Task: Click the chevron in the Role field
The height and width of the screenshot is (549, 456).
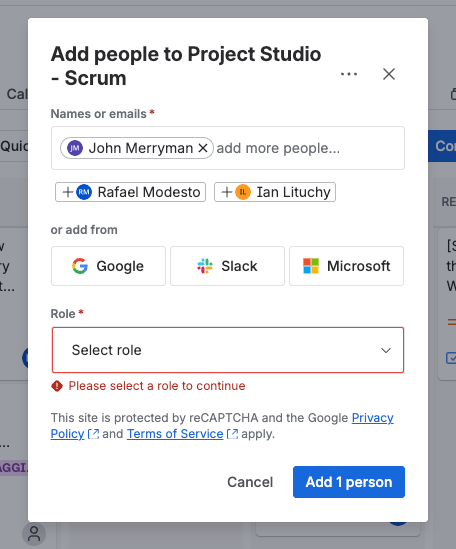Action: click(386, 350)
